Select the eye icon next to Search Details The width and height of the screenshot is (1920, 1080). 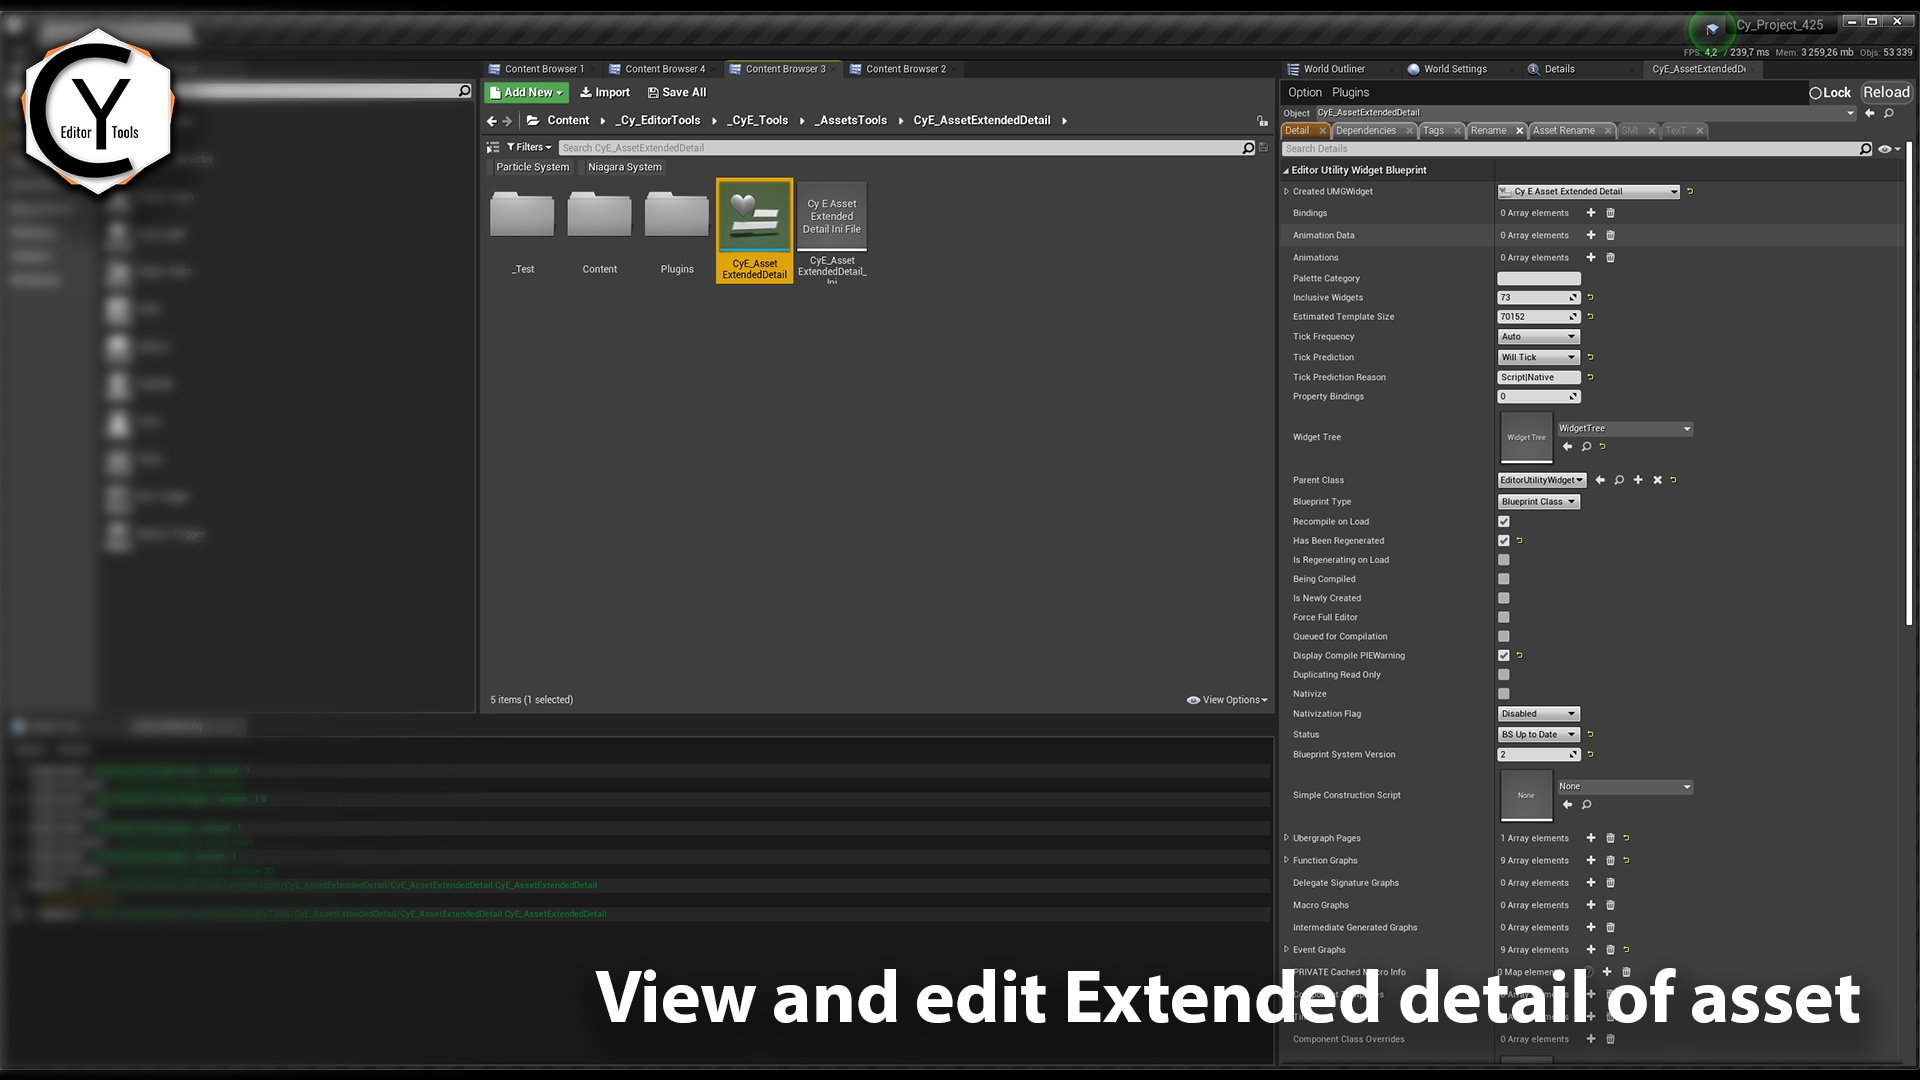tap(1884, 148)
